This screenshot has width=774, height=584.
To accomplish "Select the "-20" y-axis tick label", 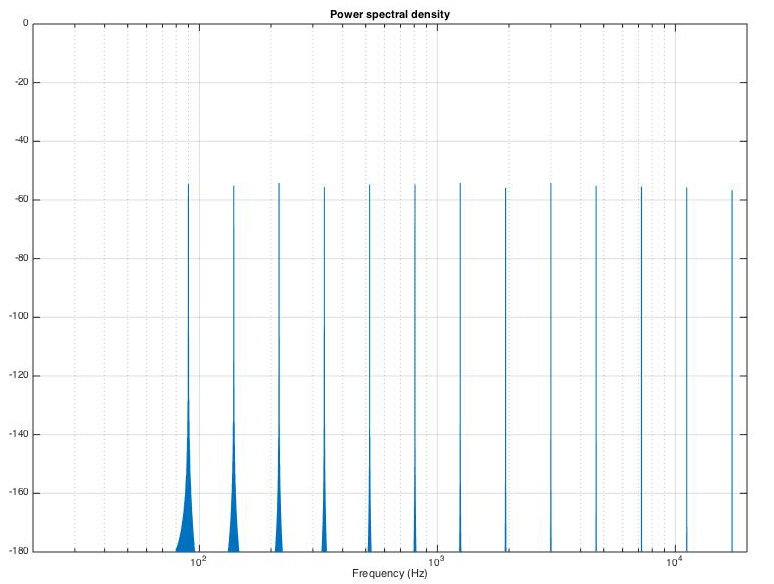I will point(22,82).
